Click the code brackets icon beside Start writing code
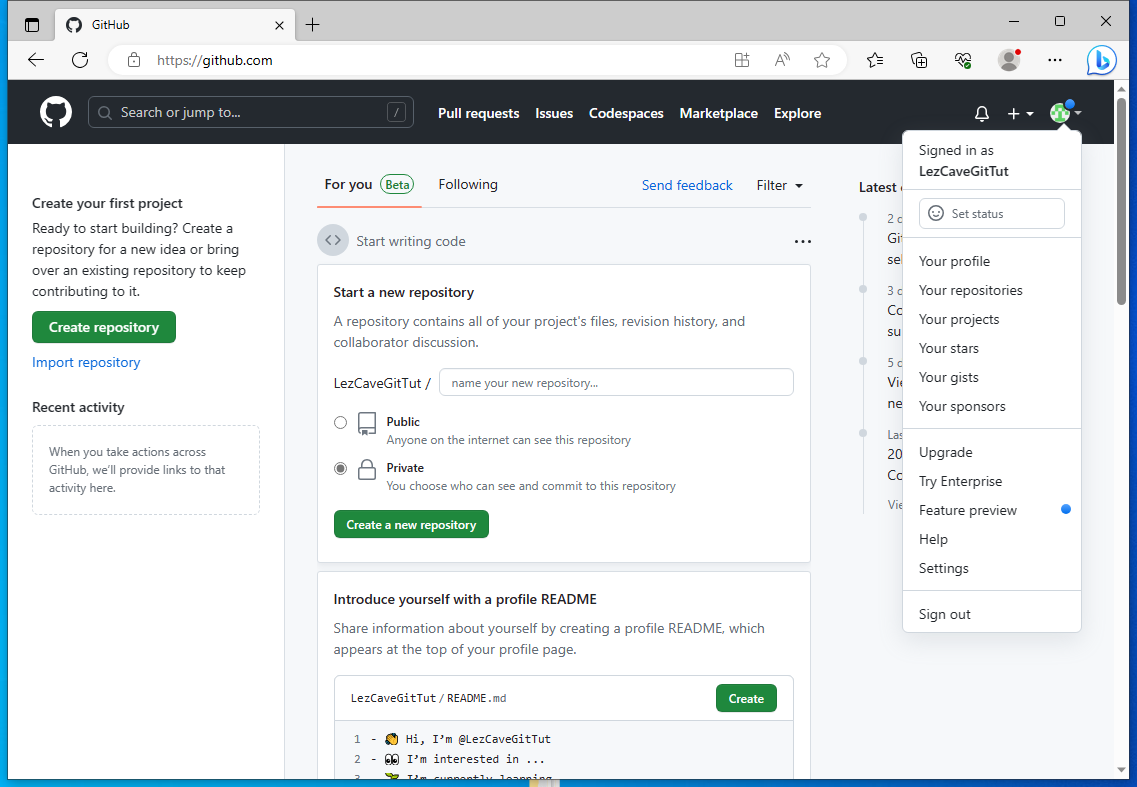Viewport: 1137px width, 787px height. click(333, 240)
